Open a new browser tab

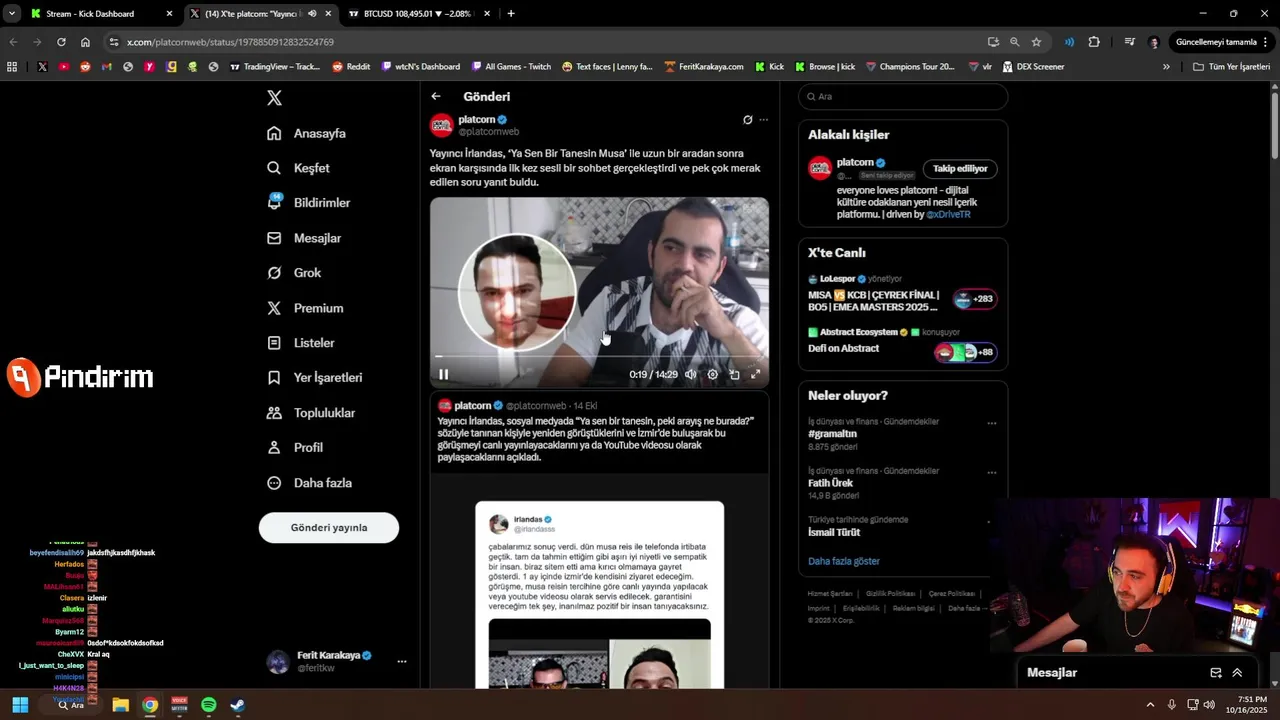(511, 14)
